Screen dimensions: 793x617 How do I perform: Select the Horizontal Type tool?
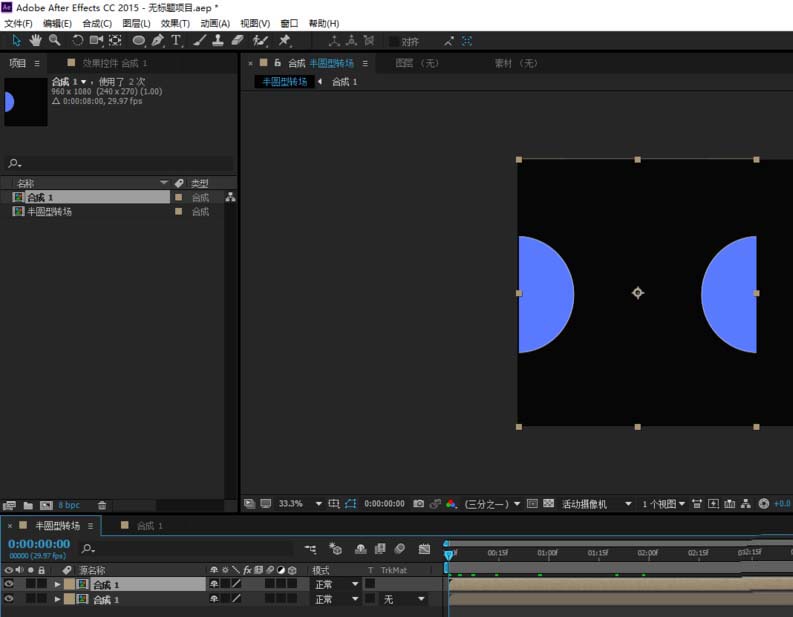[176, 40]
